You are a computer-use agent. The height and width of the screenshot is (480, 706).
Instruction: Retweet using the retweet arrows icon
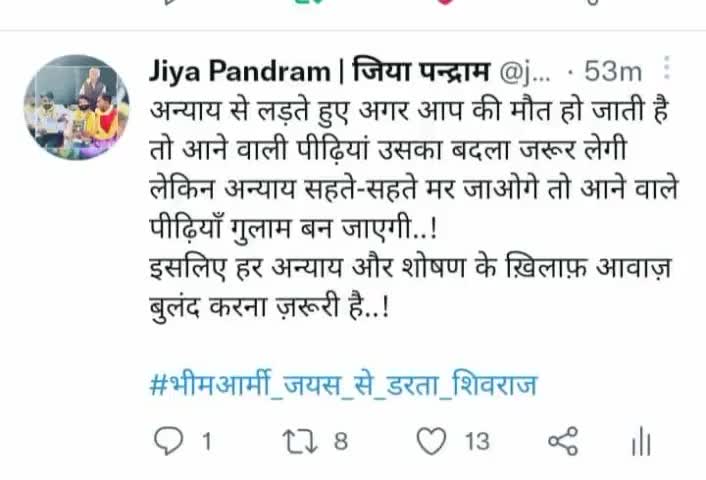[x=300, y=441]
